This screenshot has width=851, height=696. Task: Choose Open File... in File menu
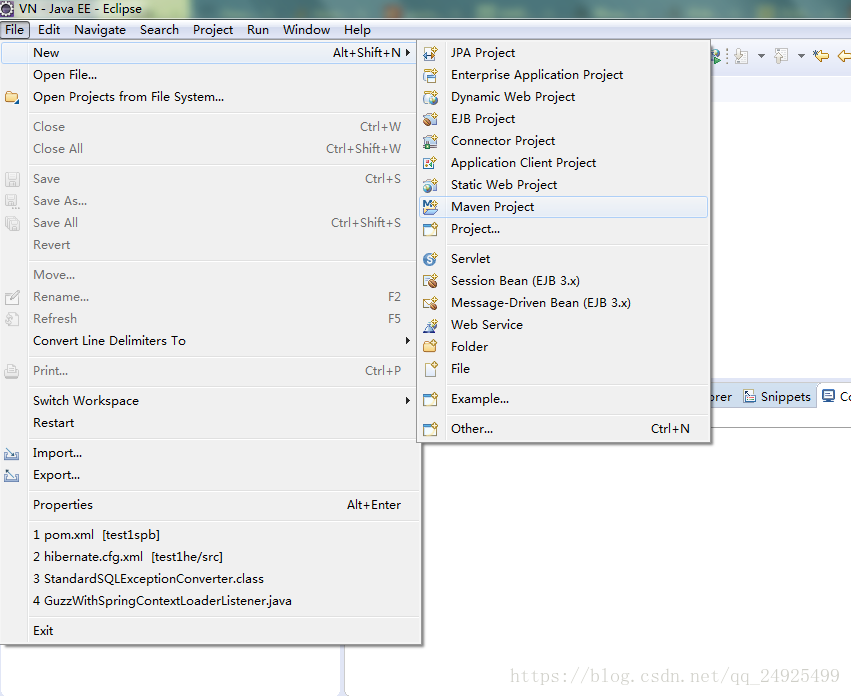point(209,75)
